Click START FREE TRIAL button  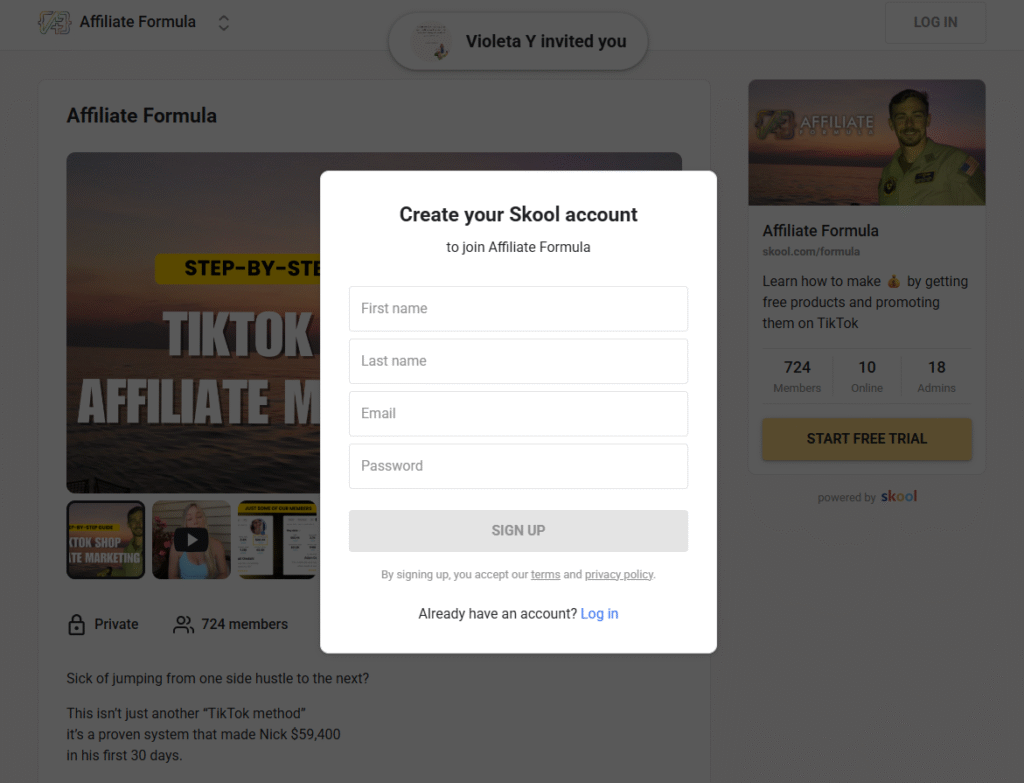867,439
